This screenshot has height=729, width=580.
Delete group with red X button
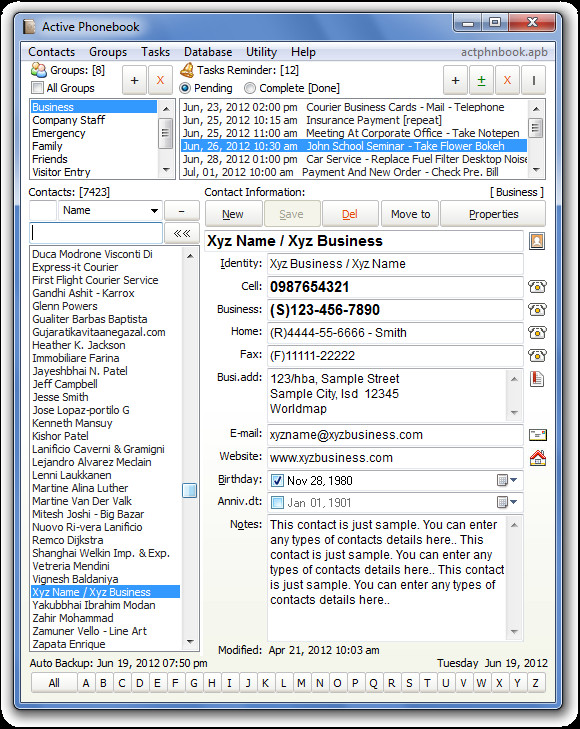point(160,80)
